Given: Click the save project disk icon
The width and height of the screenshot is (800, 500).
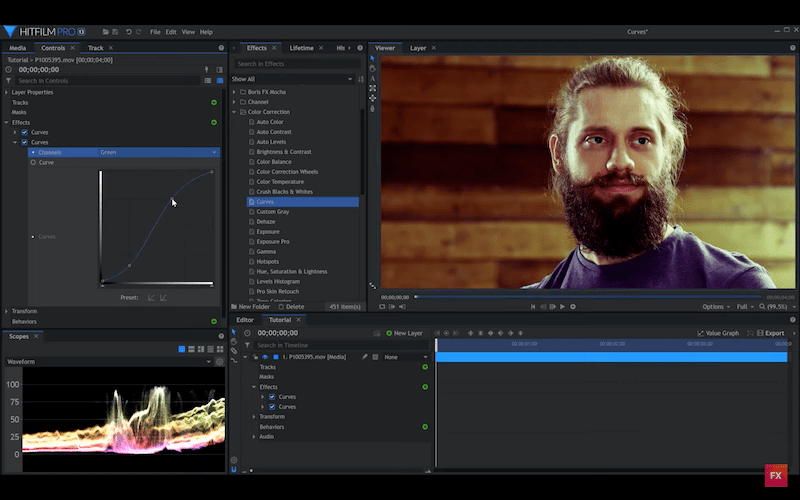Looking at the screenshot, I should tap(115, 32).
